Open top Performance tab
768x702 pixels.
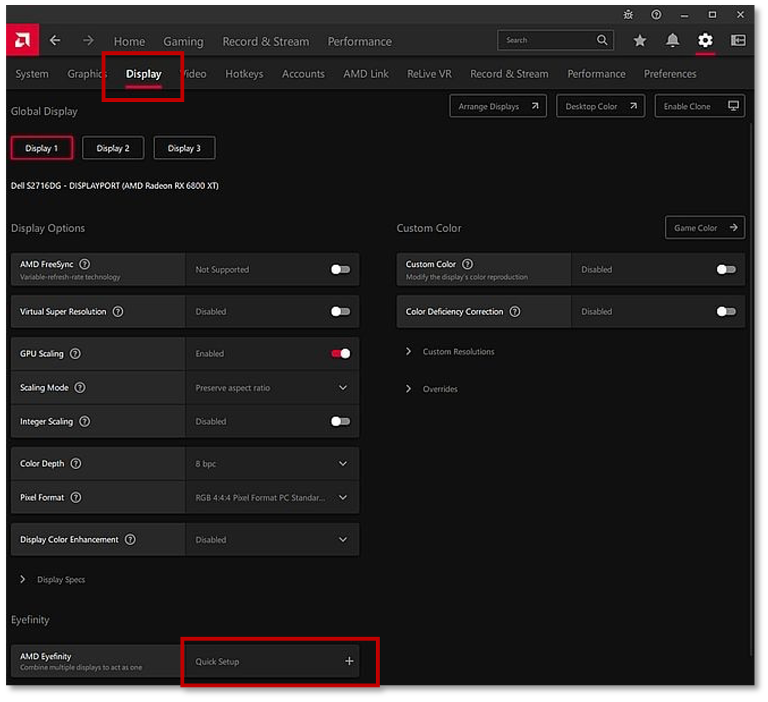pos(360,42)
